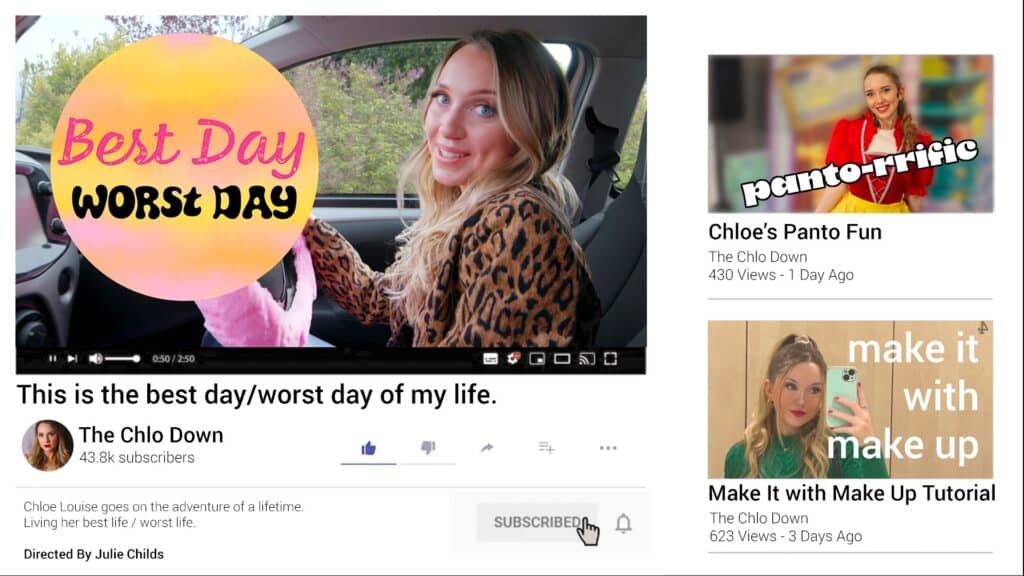Like the video with thumbs up
Screen dimensions: 1024x576
368,448
